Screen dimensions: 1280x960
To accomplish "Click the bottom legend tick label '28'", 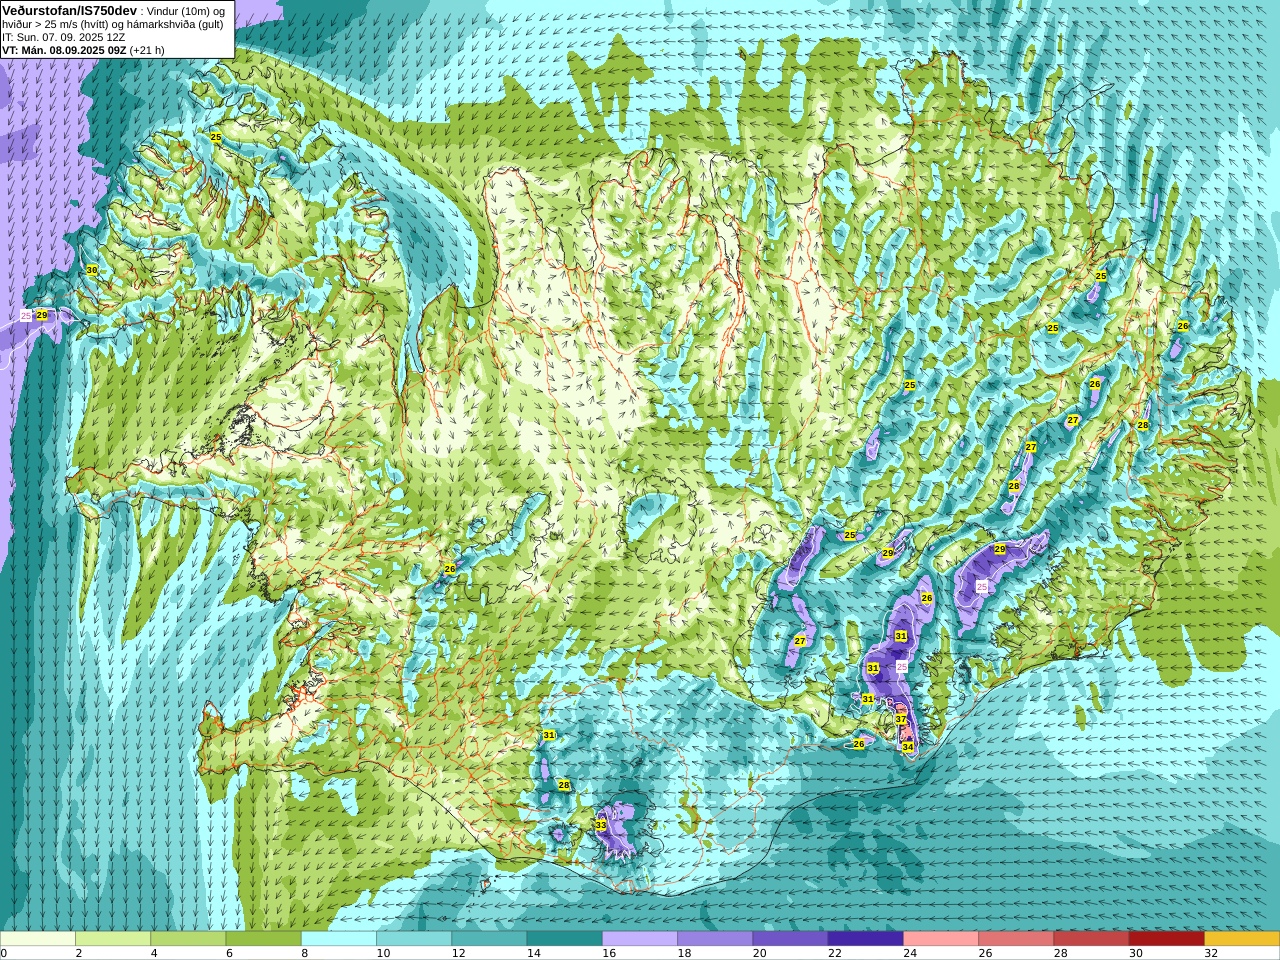I will click(1061, 953).
